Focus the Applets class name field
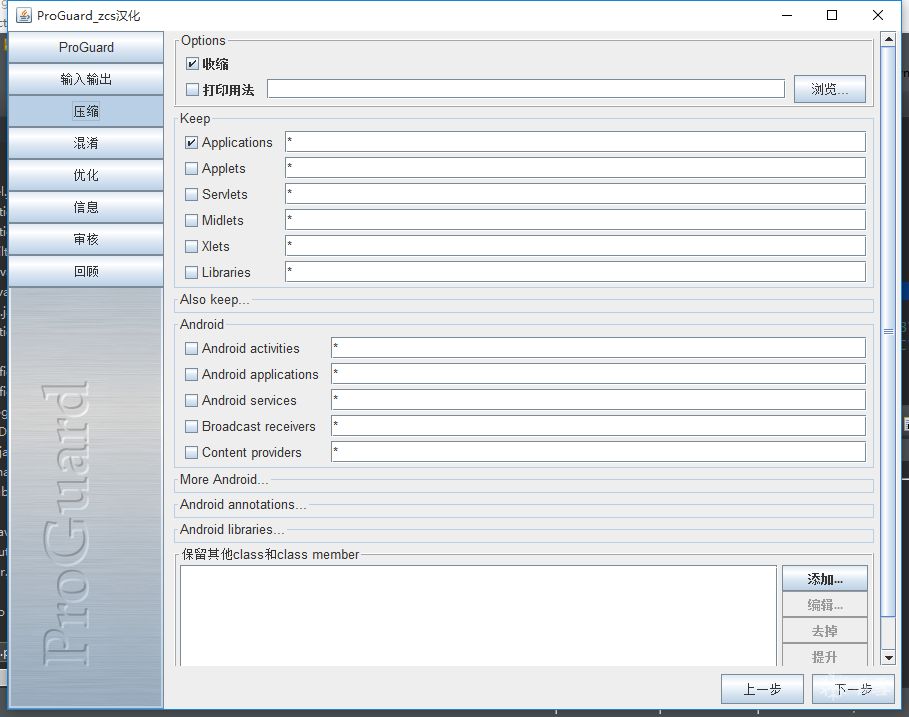Viewport: 909px width, 717px height. point(576,168)
